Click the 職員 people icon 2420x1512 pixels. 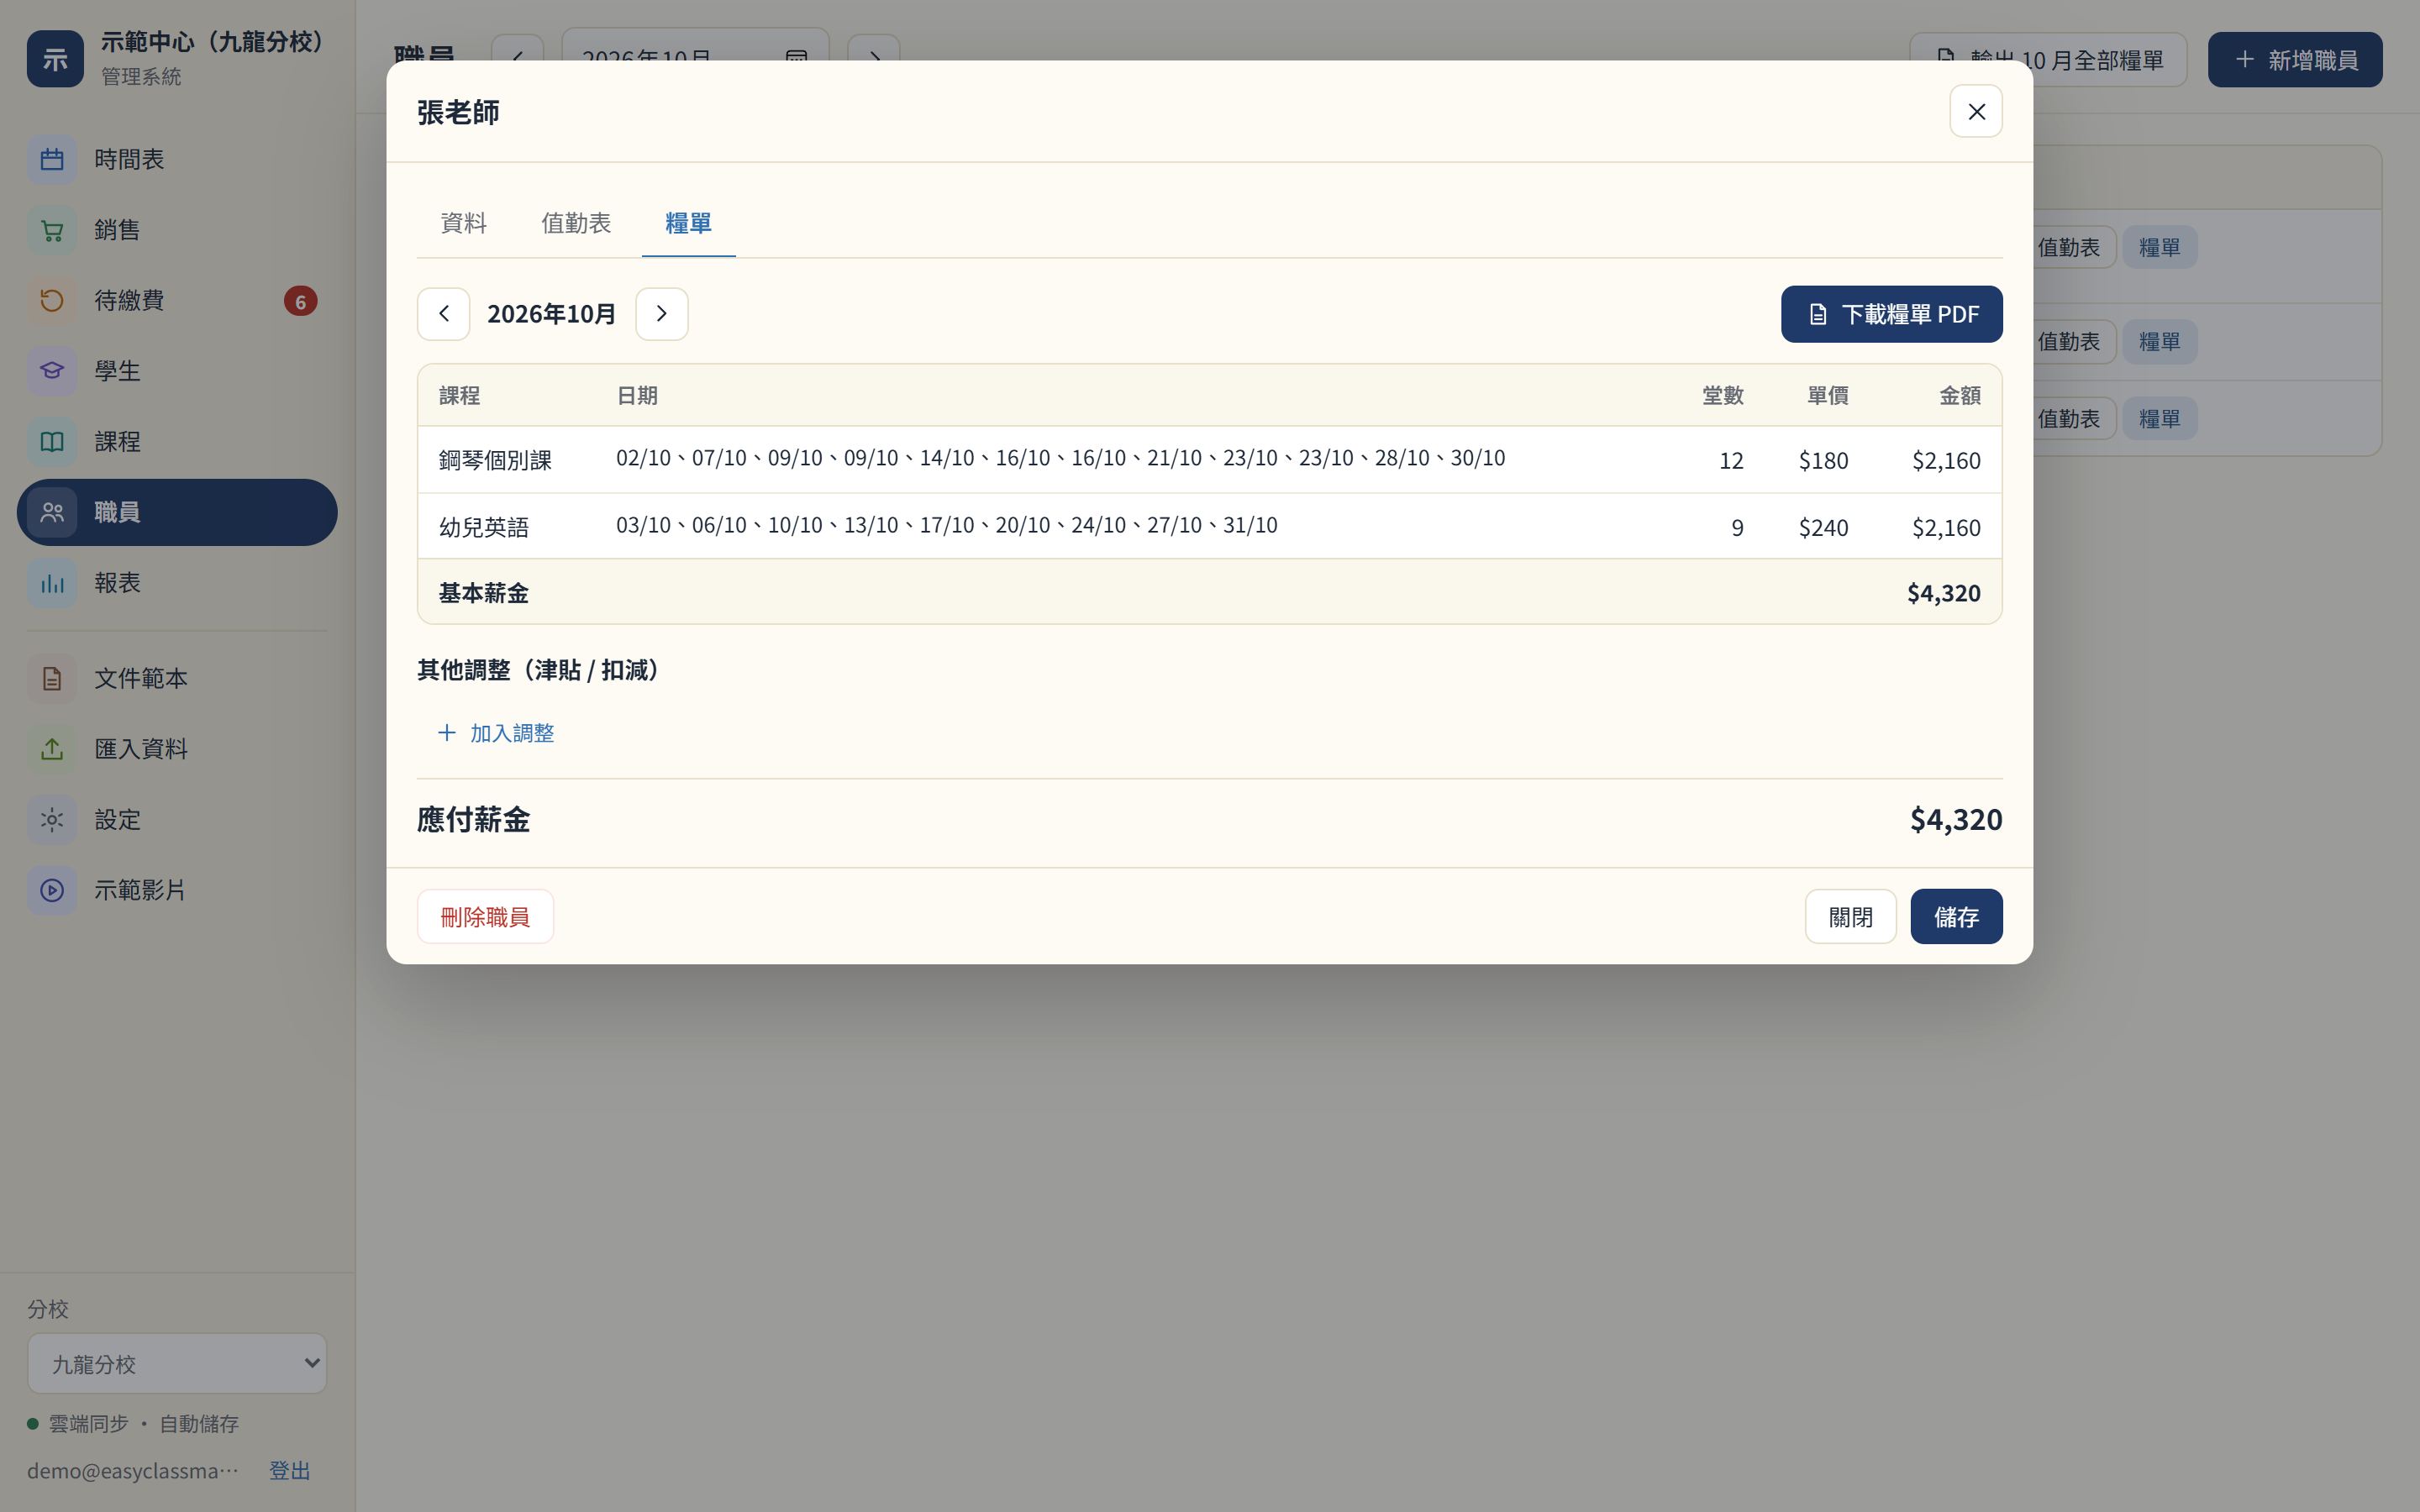point(52,513)
